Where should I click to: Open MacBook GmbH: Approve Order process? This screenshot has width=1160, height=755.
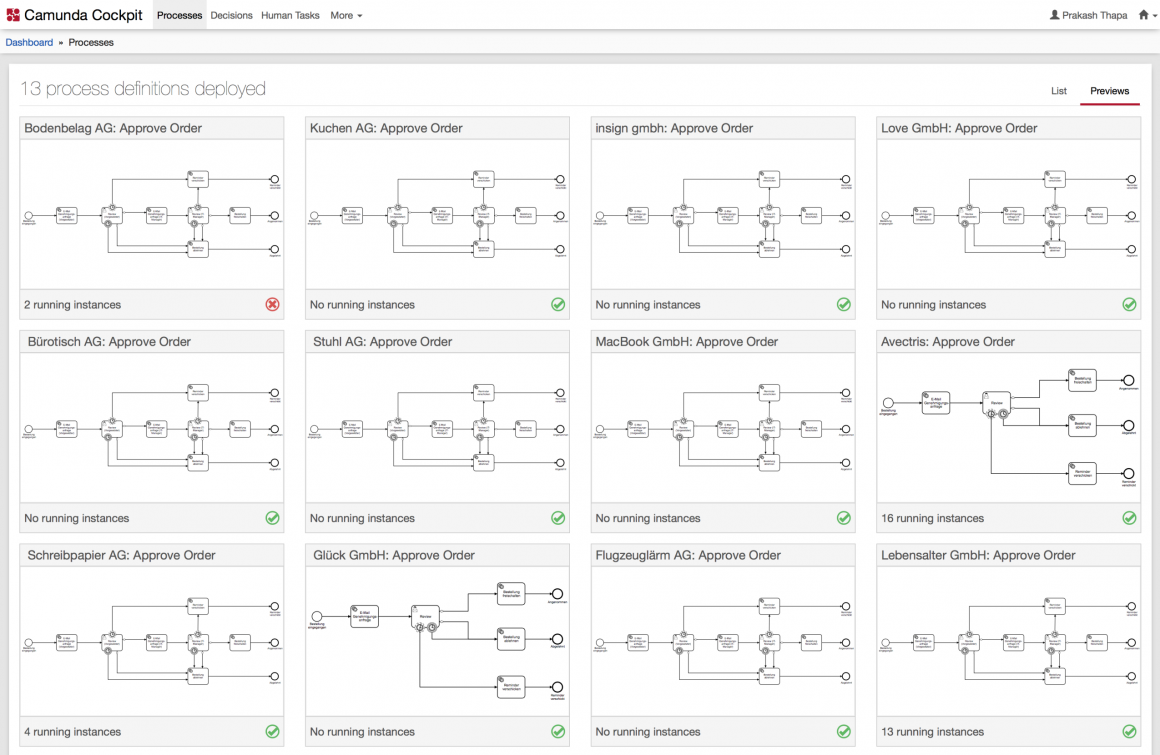click(x=686, y=342)
